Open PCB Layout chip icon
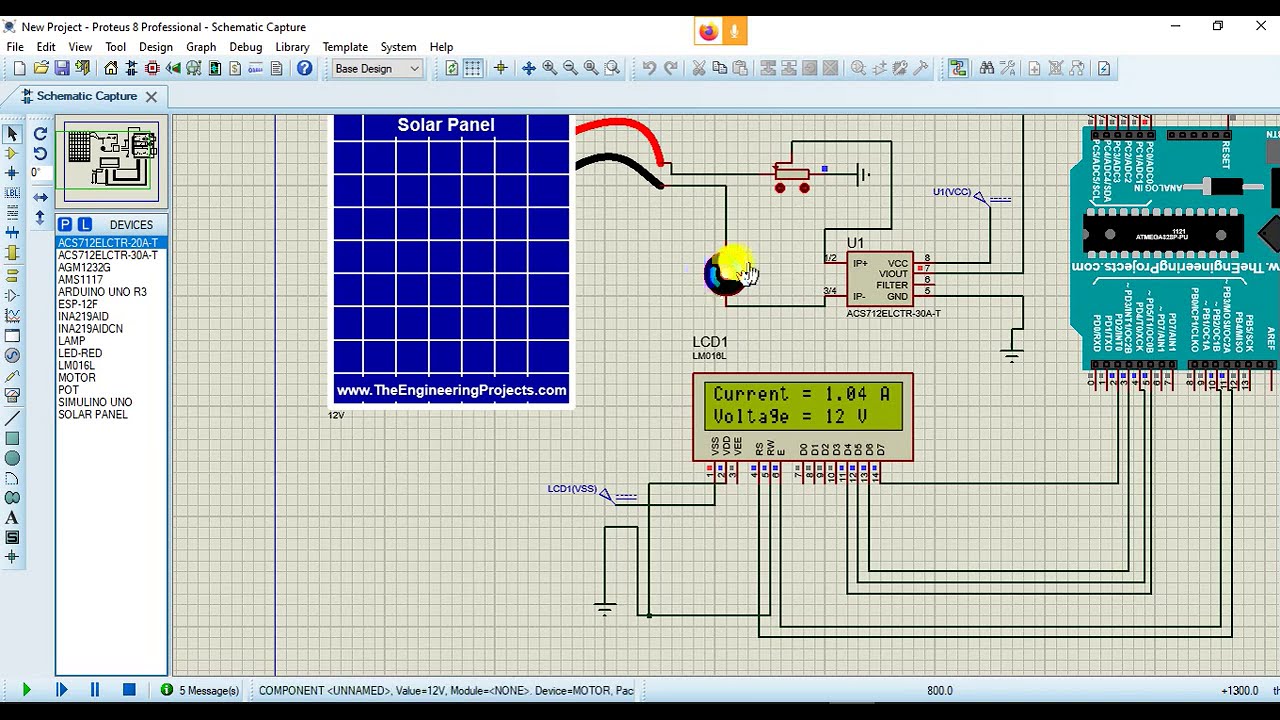 coord(152,68)
